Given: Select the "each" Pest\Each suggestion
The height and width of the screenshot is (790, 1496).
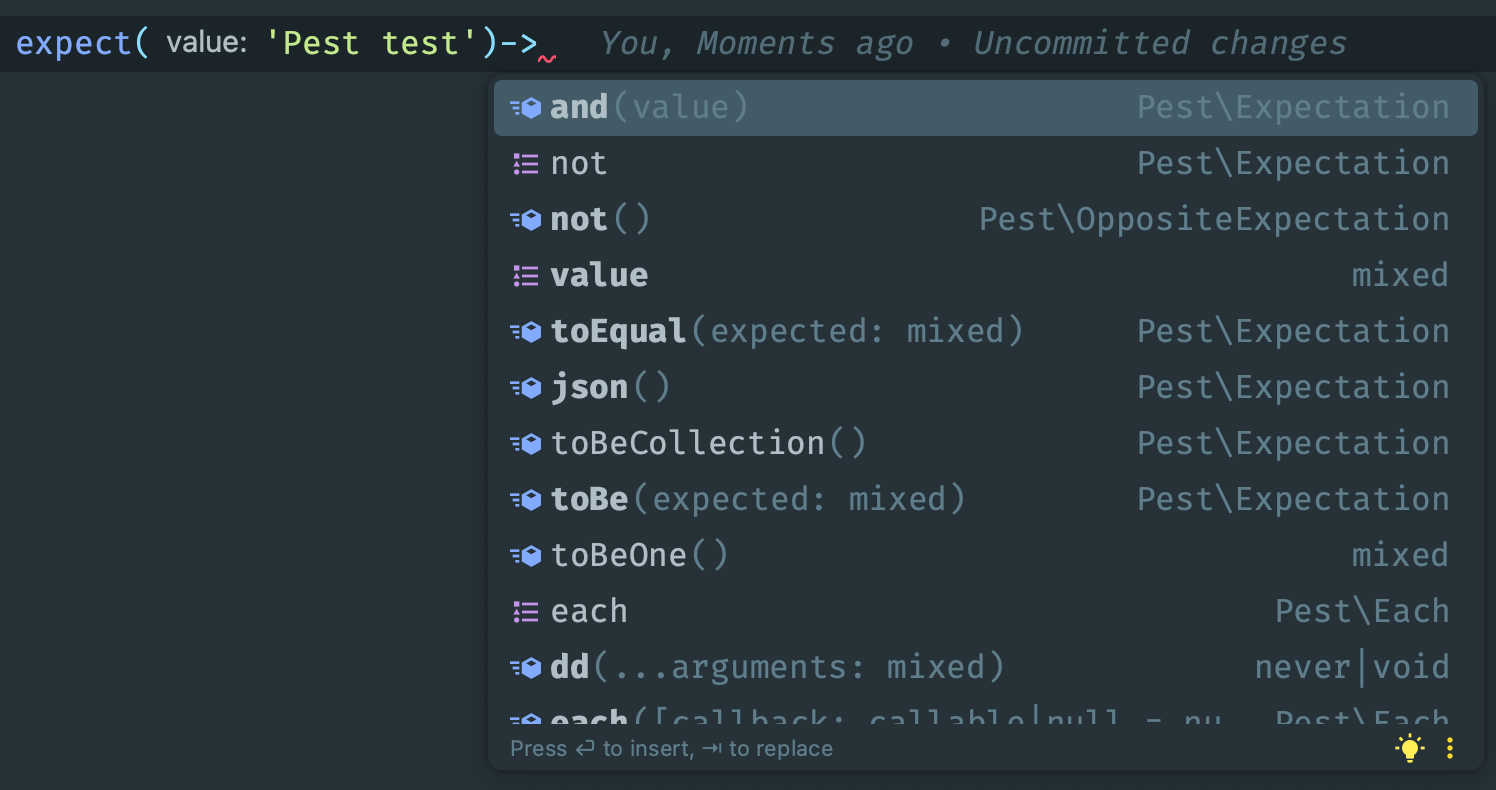Looking at the screenshot, I should tap(590, 611).
